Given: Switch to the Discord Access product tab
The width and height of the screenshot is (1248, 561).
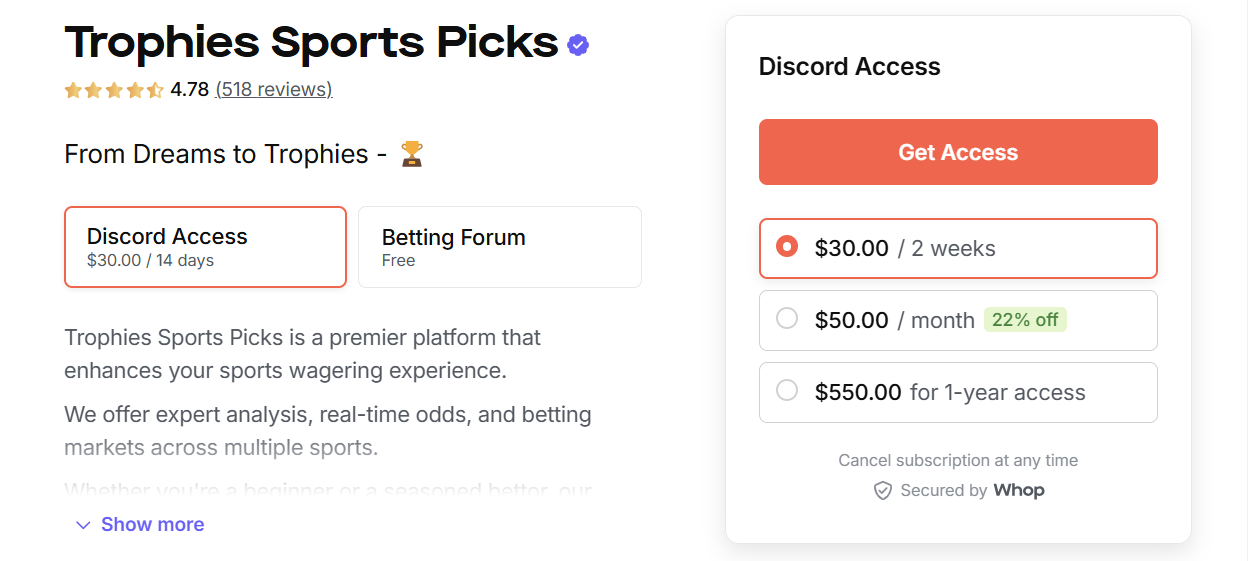Looking at the screenshot, I should [x=205, y=247].
